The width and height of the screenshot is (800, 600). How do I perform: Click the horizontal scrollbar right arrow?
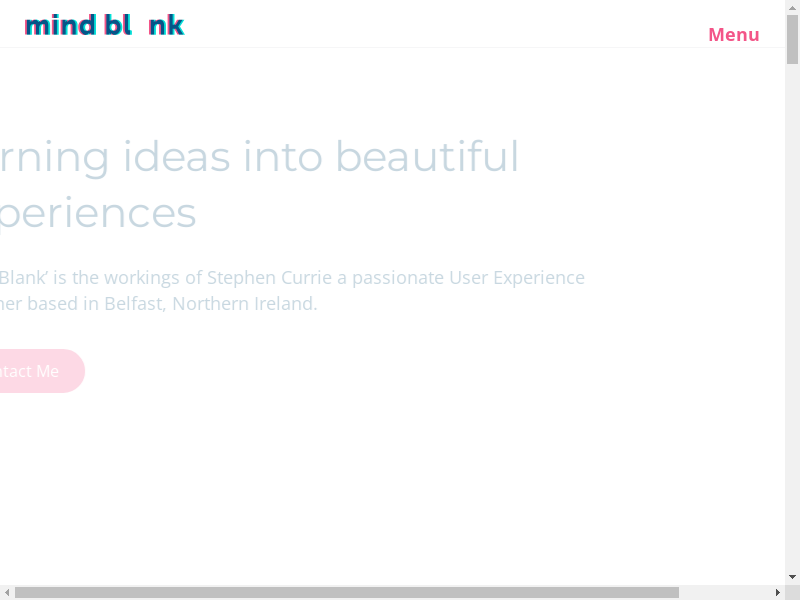point(777,592)
